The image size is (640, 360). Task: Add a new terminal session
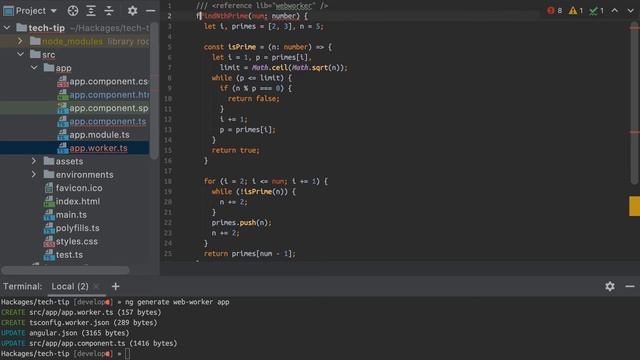coord(116,287)
